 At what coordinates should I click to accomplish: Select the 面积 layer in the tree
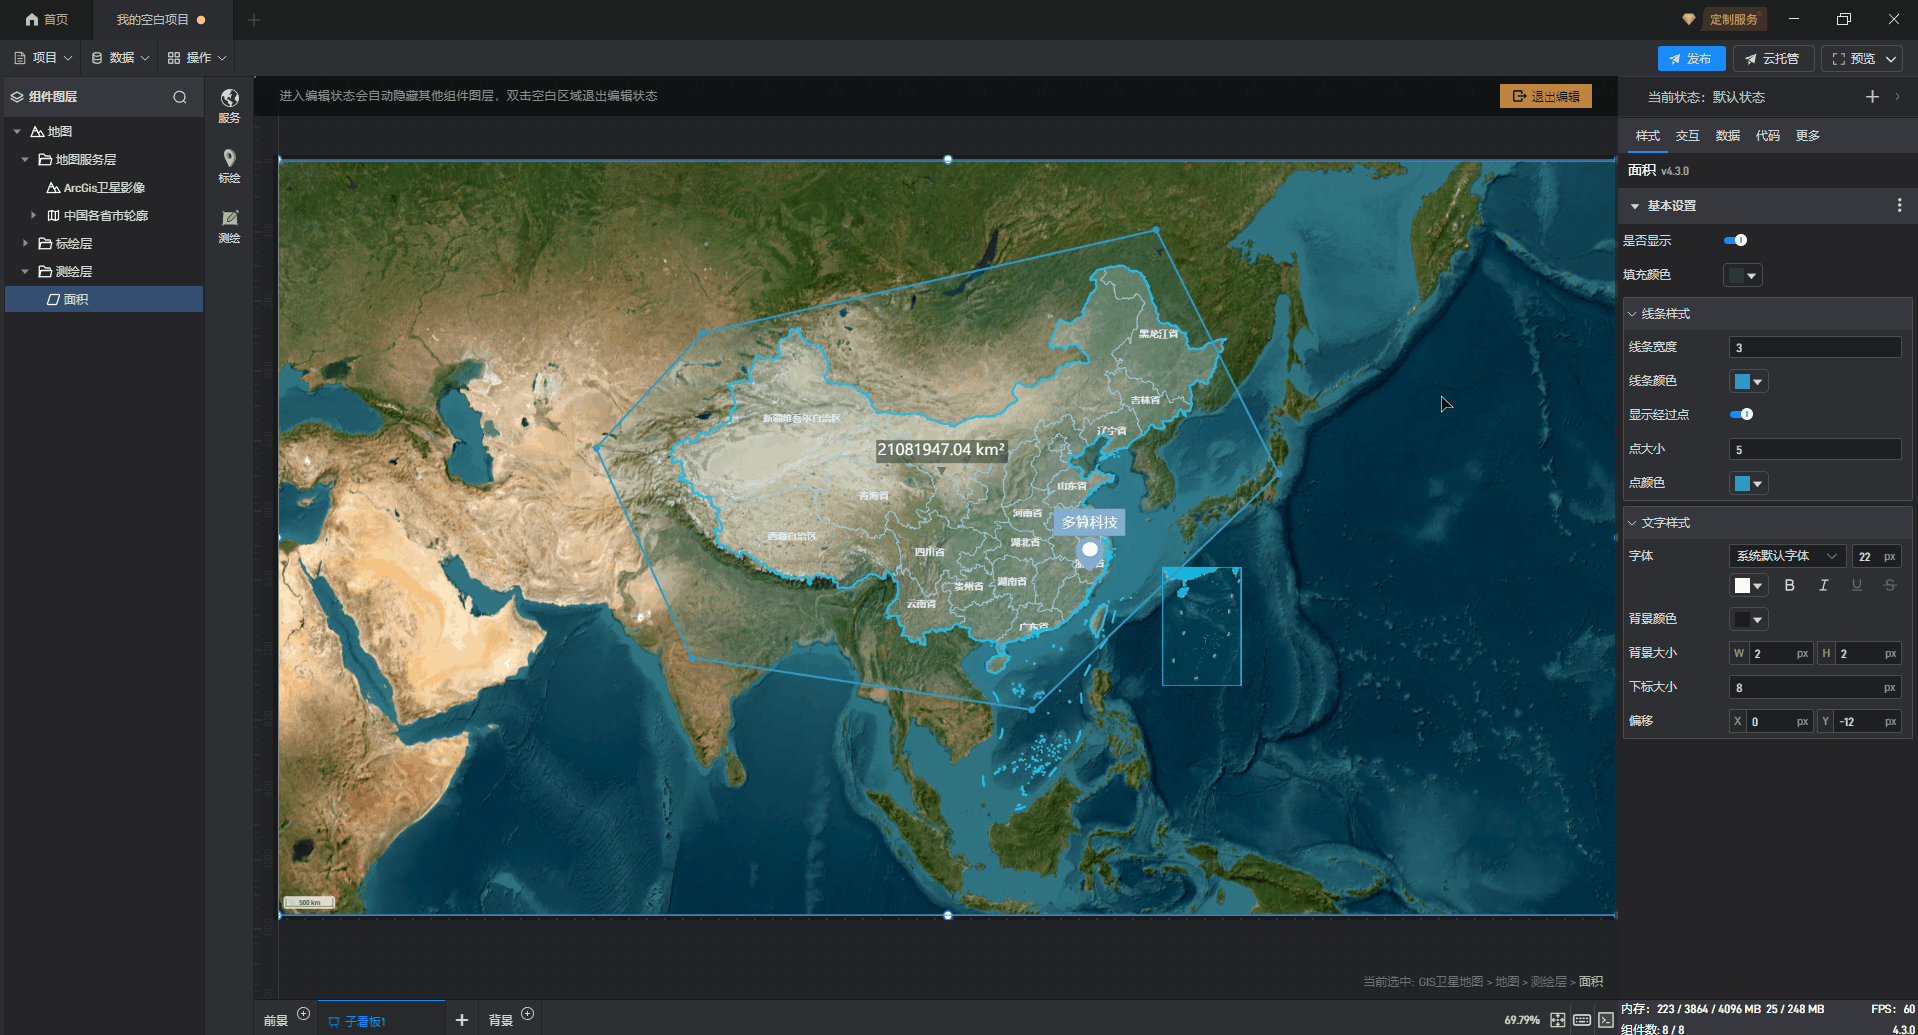click(104, 299)
